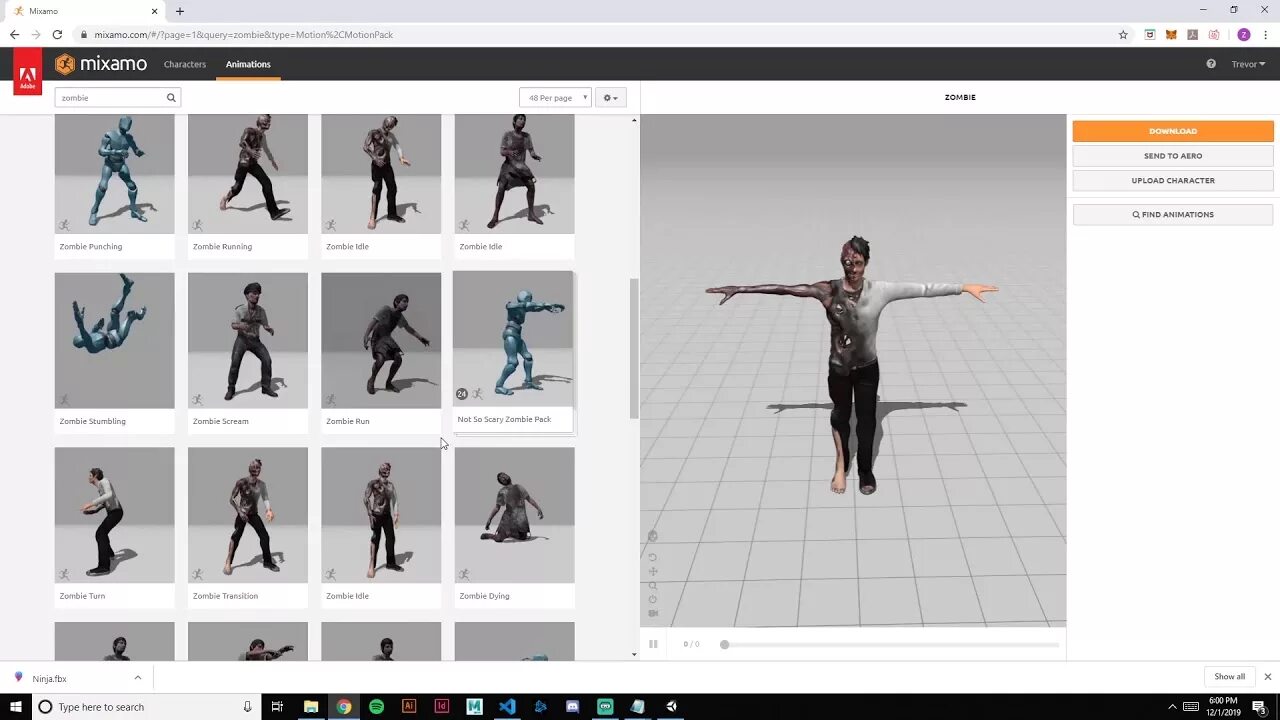The height and width of the screenshot is (720, 1280).
Task: Click the orange Download button
Action: (x=1173, y=131)
